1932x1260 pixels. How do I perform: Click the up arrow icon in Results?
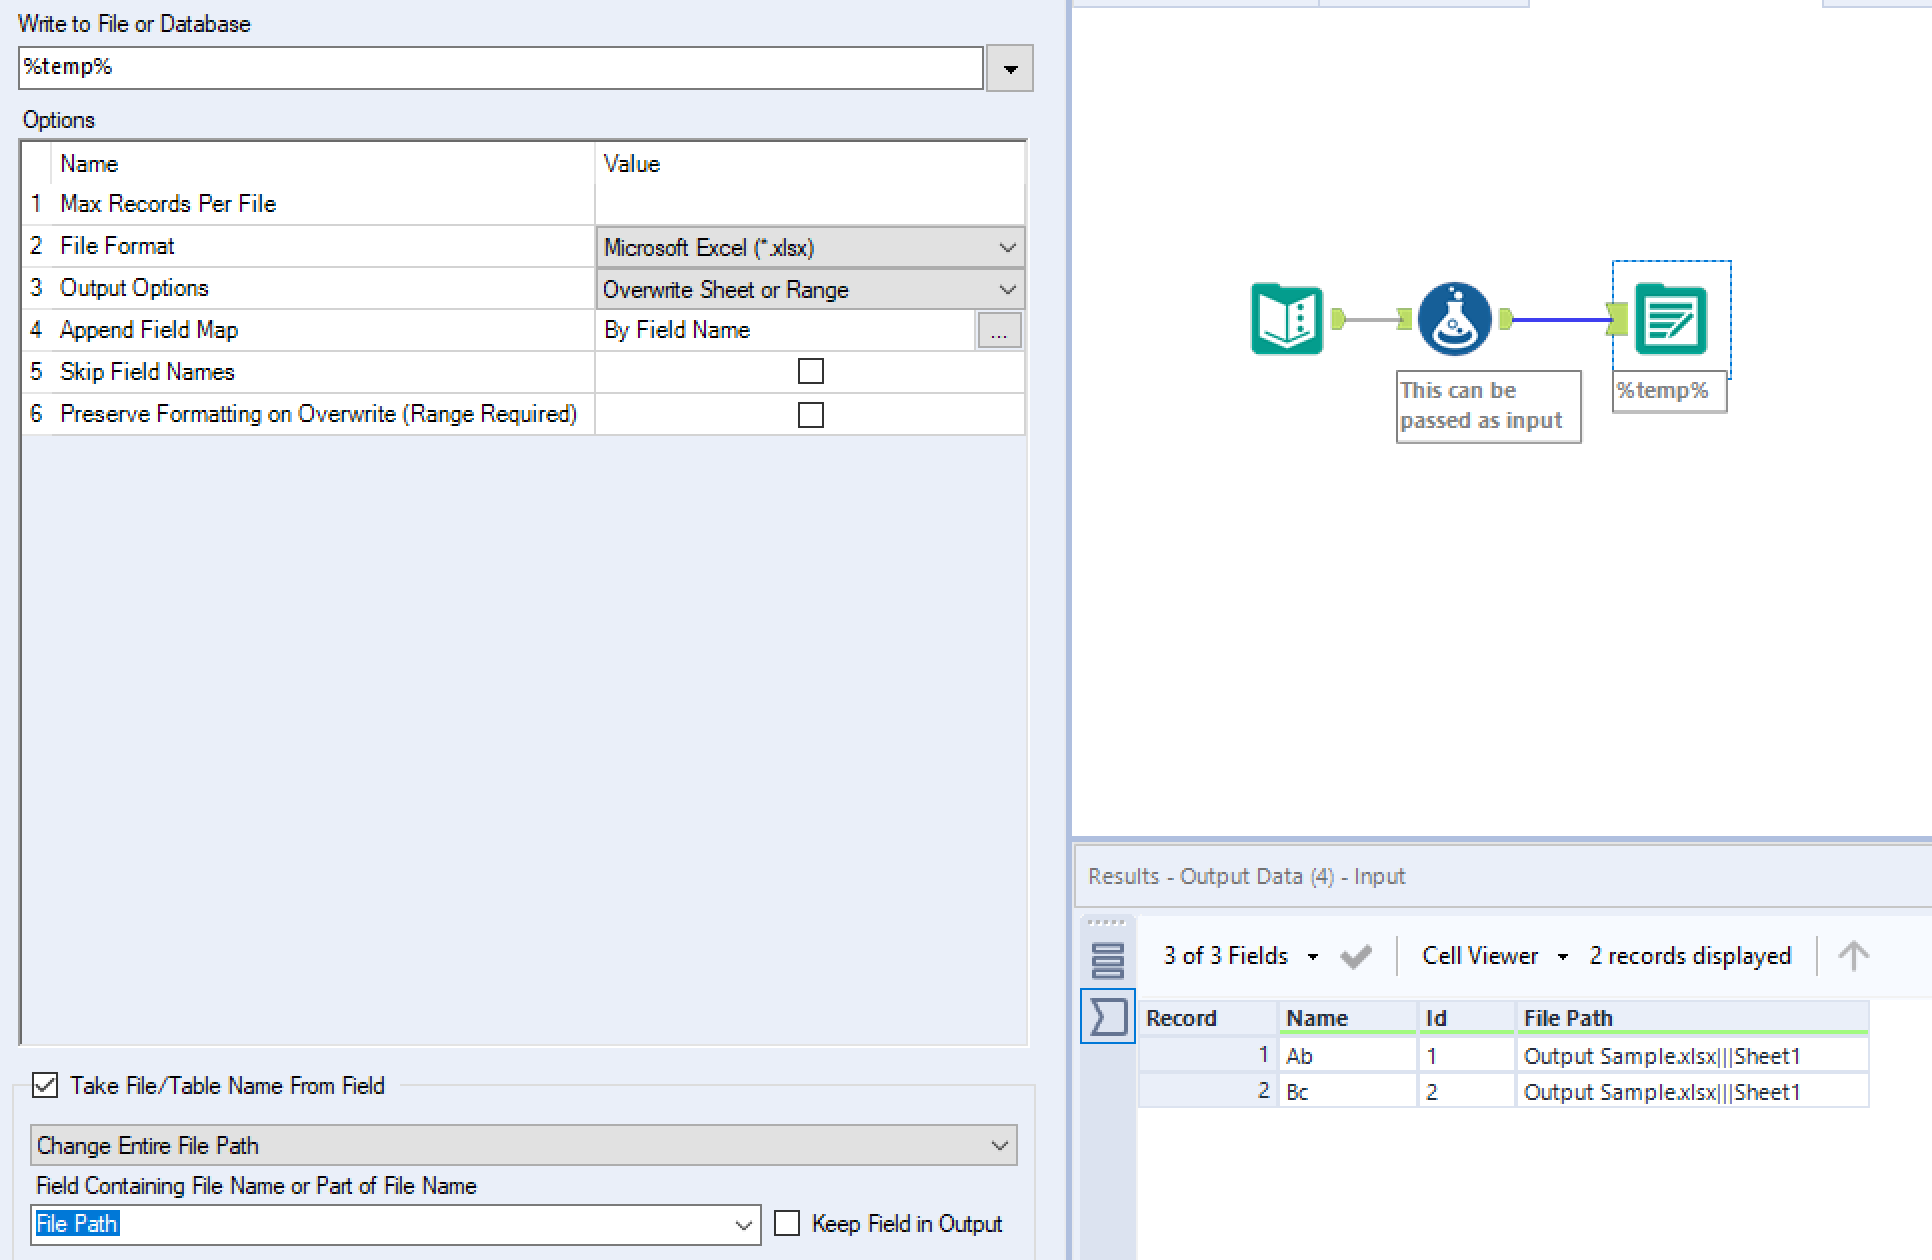(1852, 956)
